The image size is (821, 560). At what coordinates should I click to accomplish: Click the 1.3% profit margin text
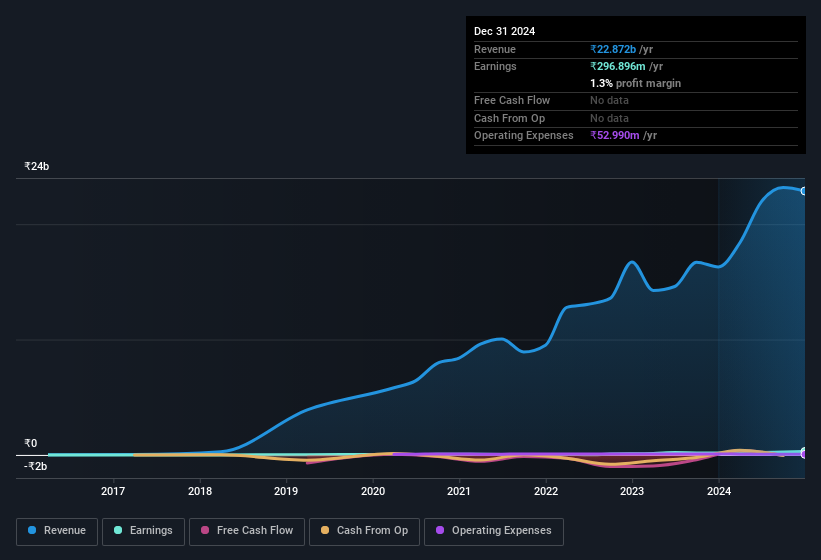click(x=635, y=83)
